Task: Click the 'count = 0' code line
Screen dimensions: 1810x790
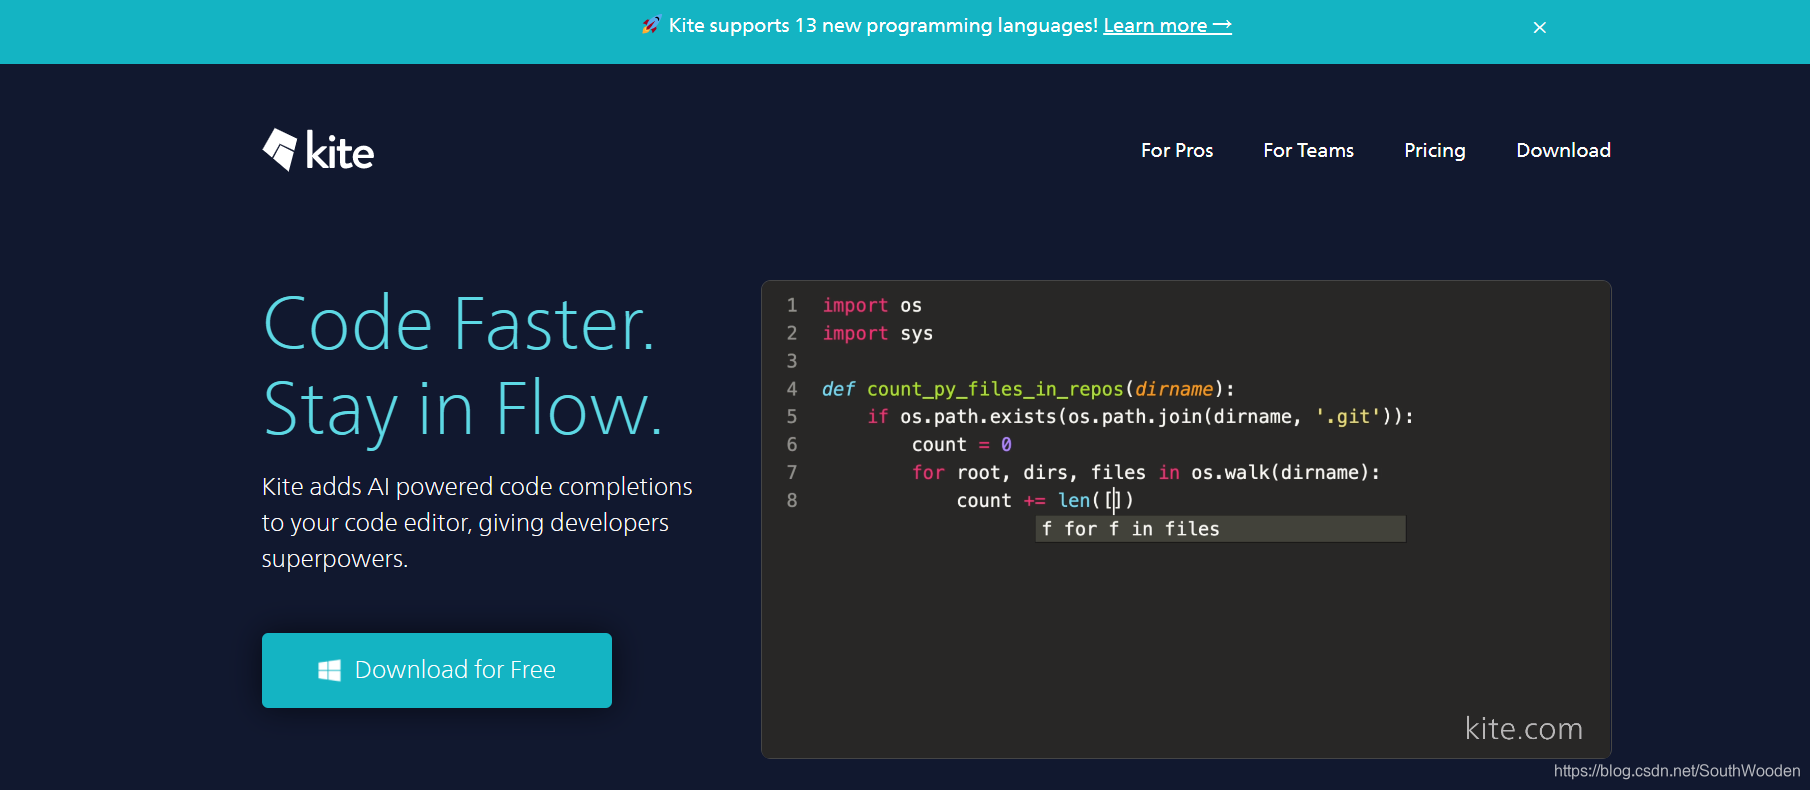Action: point(961,445)
